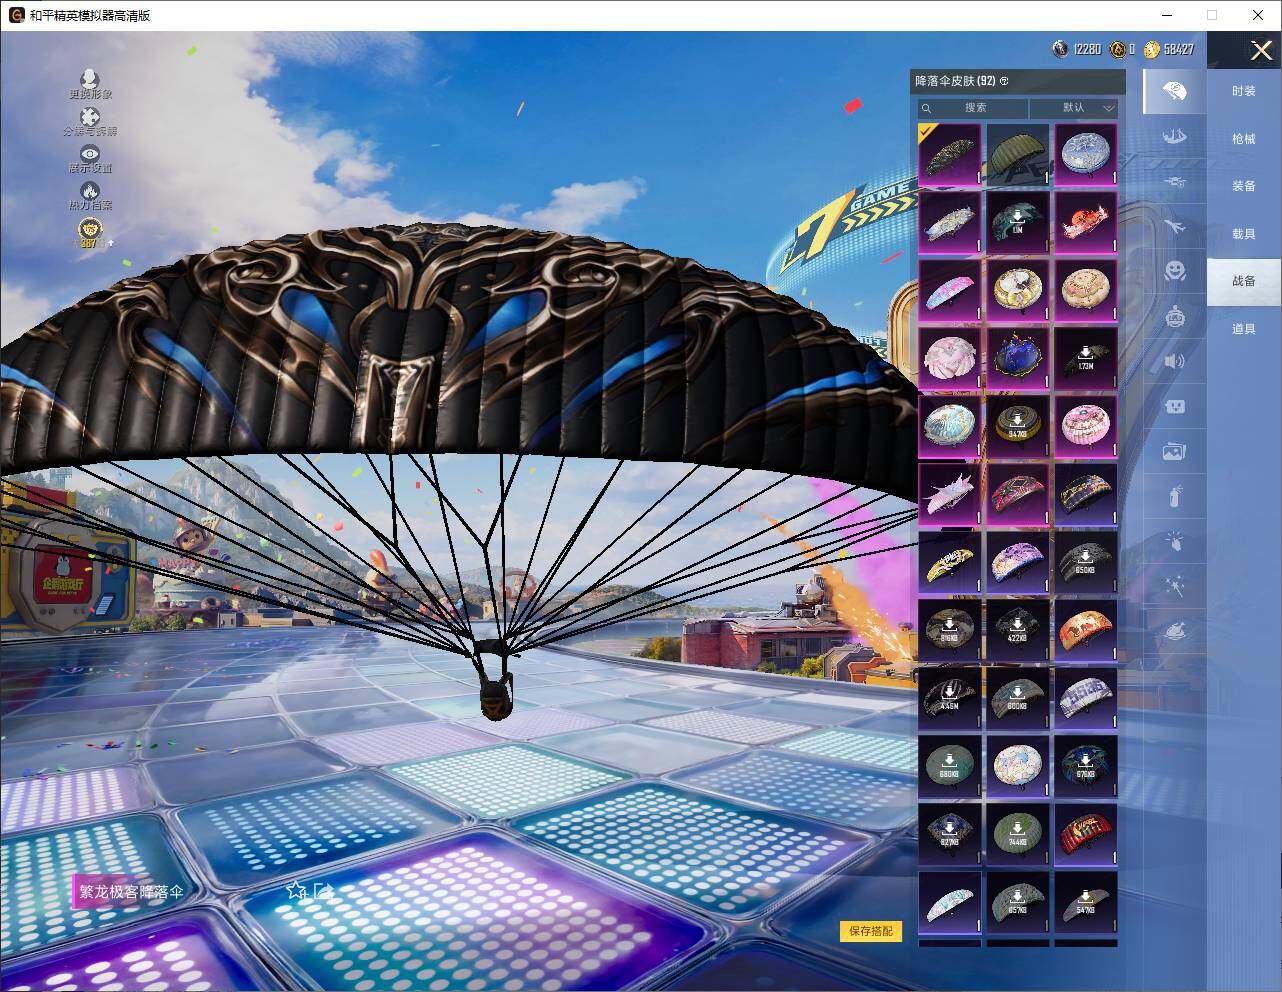Download the 800KB grey-green parachute skin
The height and width of the screenshot is (992, 1282).
1018,698
